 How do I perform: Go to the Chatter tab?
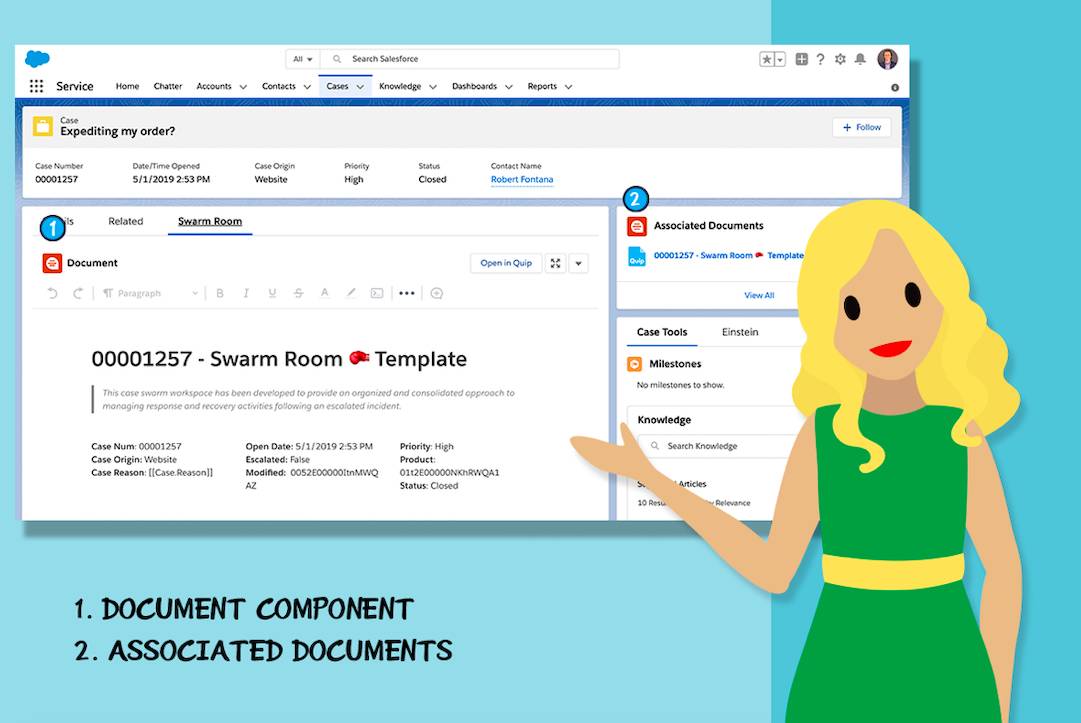click(168, 86)
